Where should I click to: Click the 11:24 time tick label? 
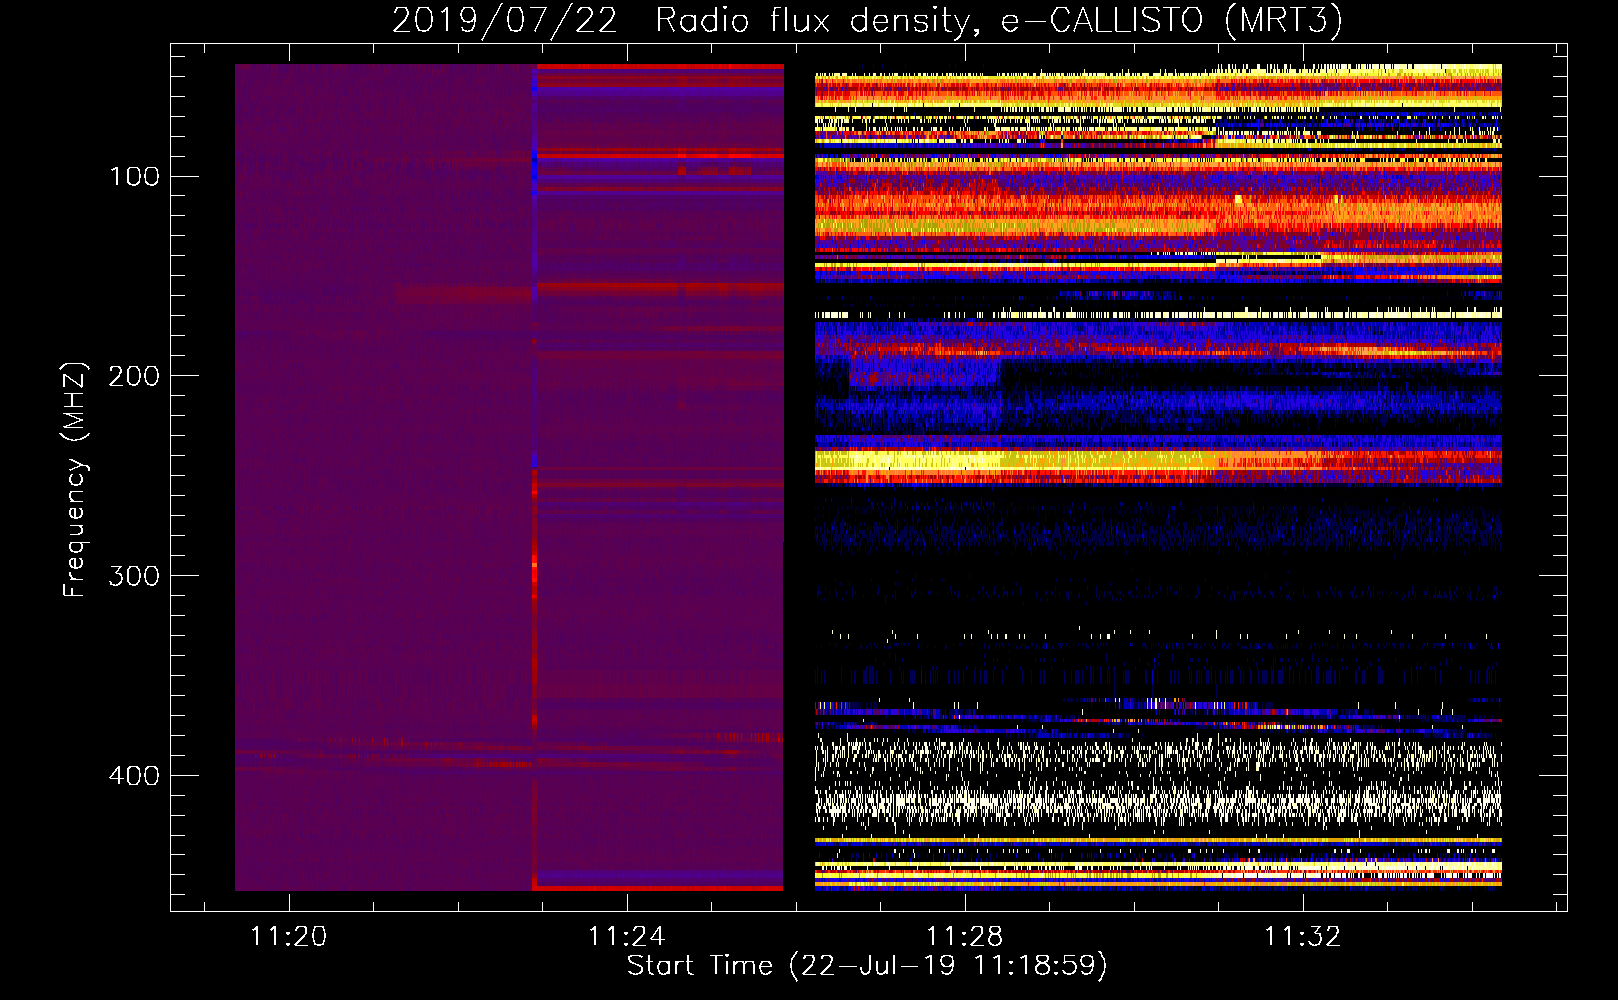(626, 937)
